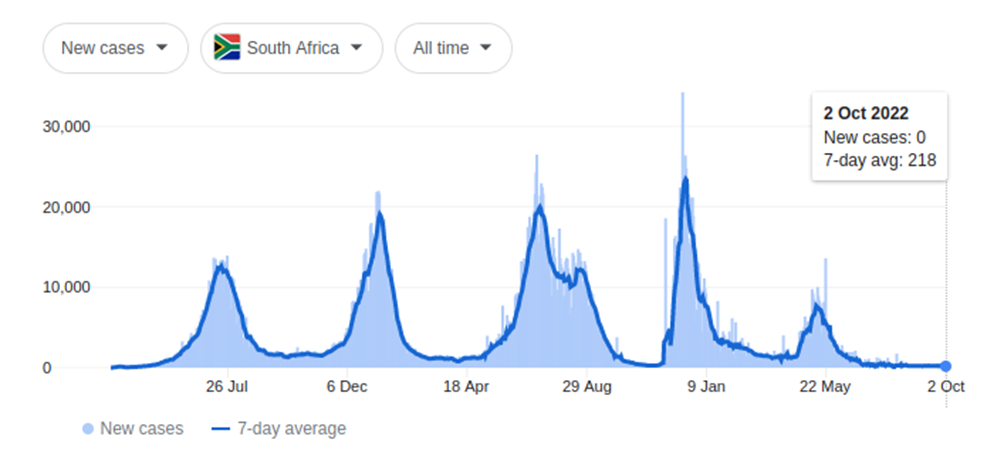This screenshot has height=450, width=1004.
Task: Click the 9 Jan axis label
Action: point(706,387)
